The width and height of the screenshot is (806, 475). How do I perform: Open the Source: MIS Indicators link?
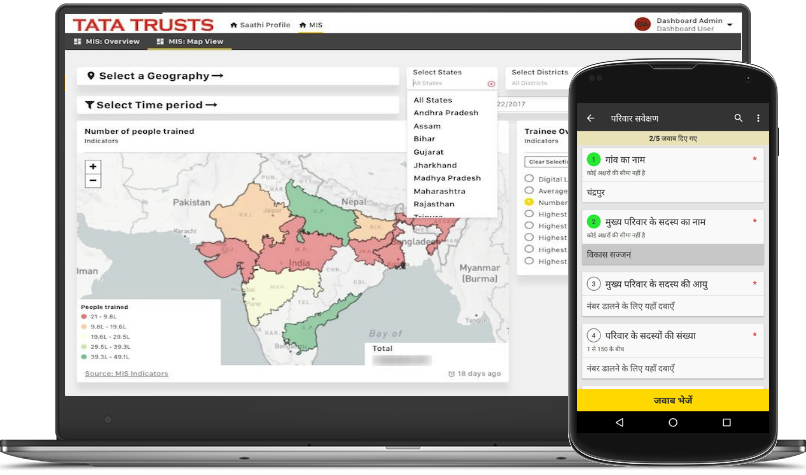(126, 374)
